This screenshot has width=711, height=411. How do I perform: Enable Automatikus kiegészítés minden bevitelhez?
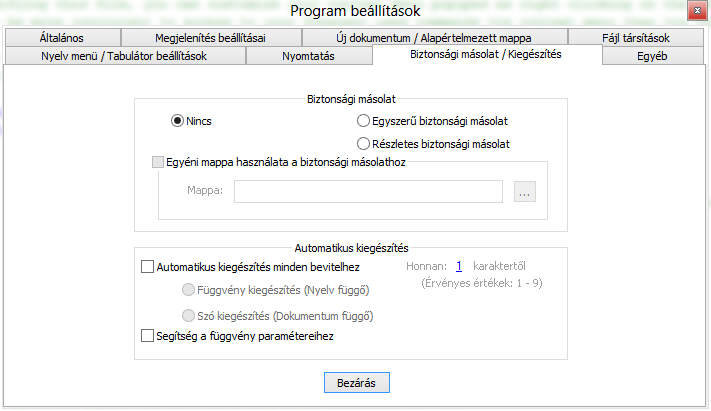(149, 267)
